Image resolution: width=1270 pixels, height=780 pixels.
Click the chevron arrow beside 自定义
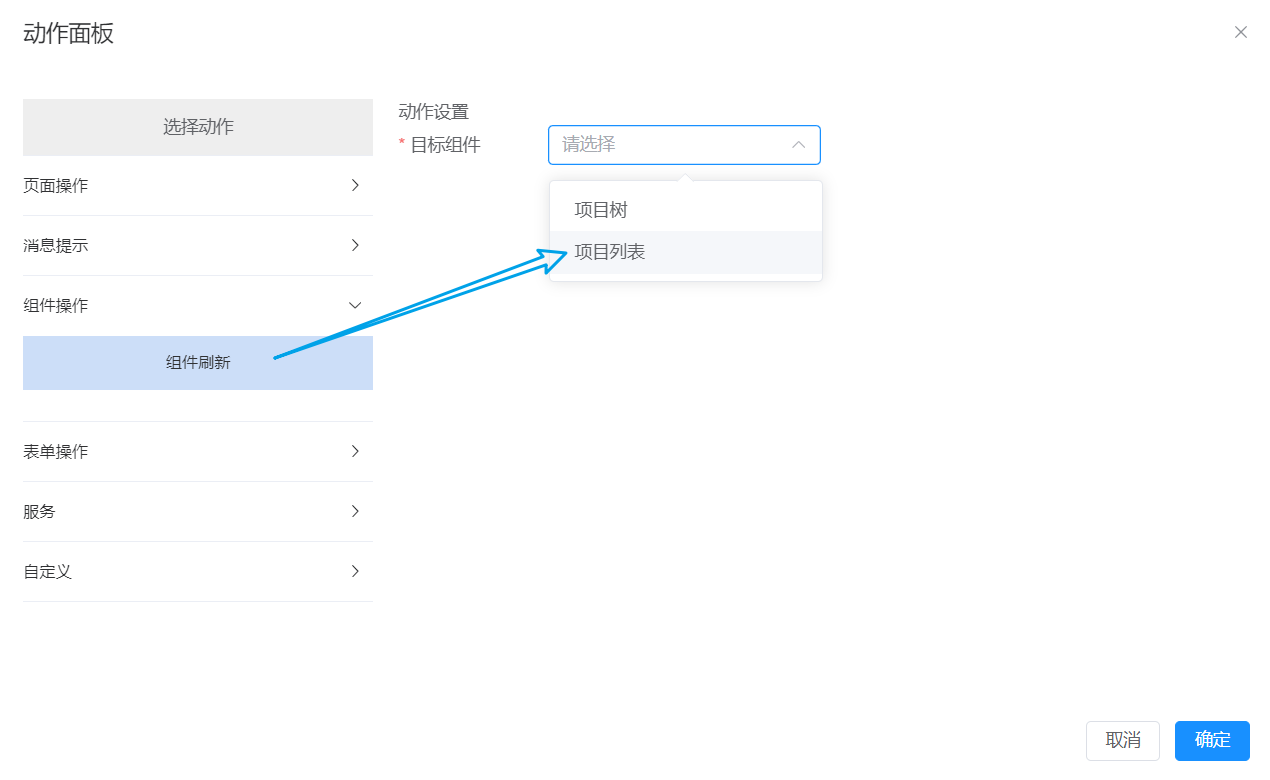[355, 571]
